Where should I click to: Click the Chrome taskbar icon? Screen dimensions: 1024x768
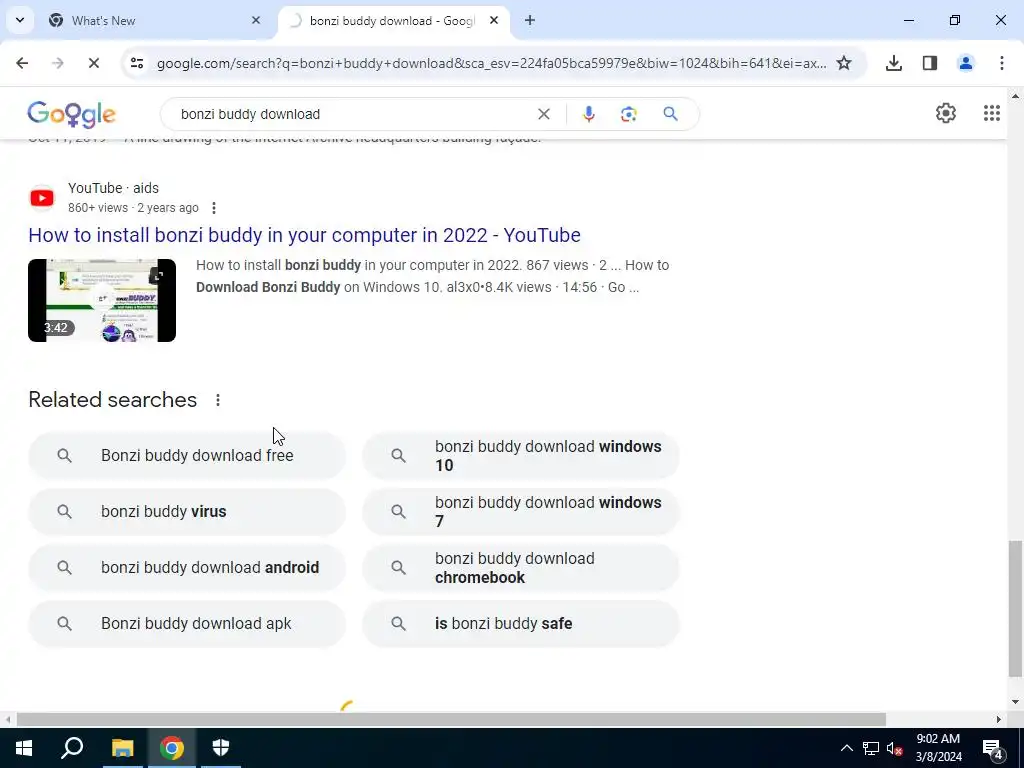pyautogui.click(x=172, y=748)
